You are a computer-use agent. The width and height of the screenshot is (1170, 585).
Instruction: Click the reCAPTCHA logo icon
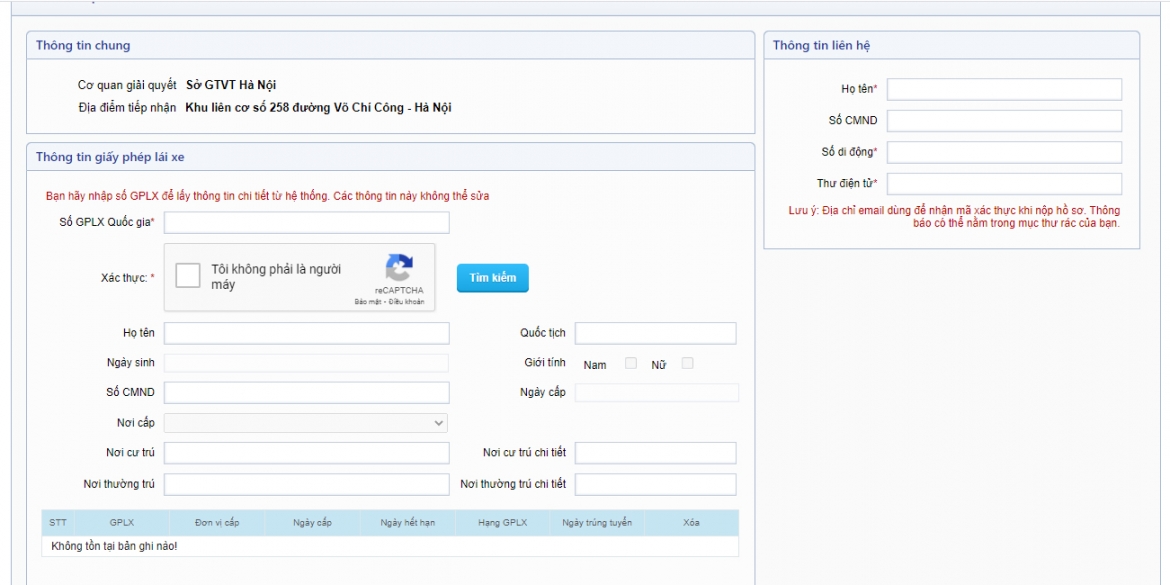pyautogui.click(x=399, y=268)
